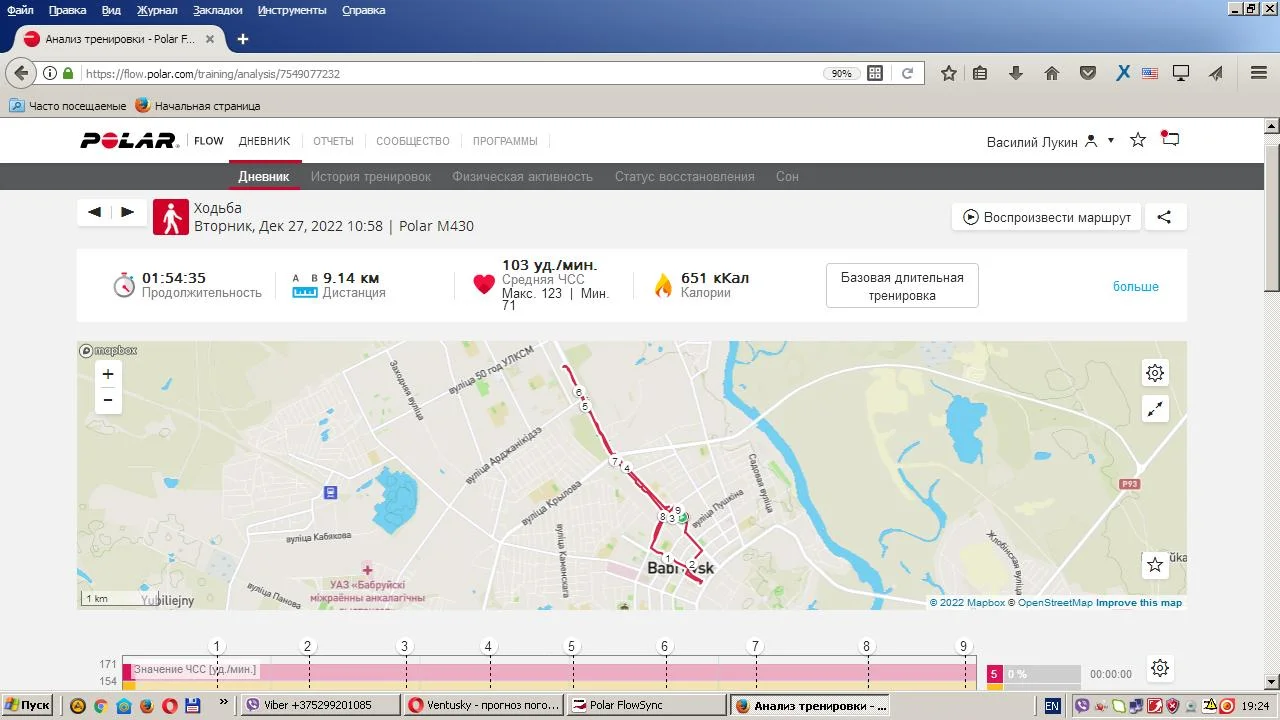The width and height of the screenshot is (1280, 720).
Task: Zoom in on the map
Action: pos(108,374)
